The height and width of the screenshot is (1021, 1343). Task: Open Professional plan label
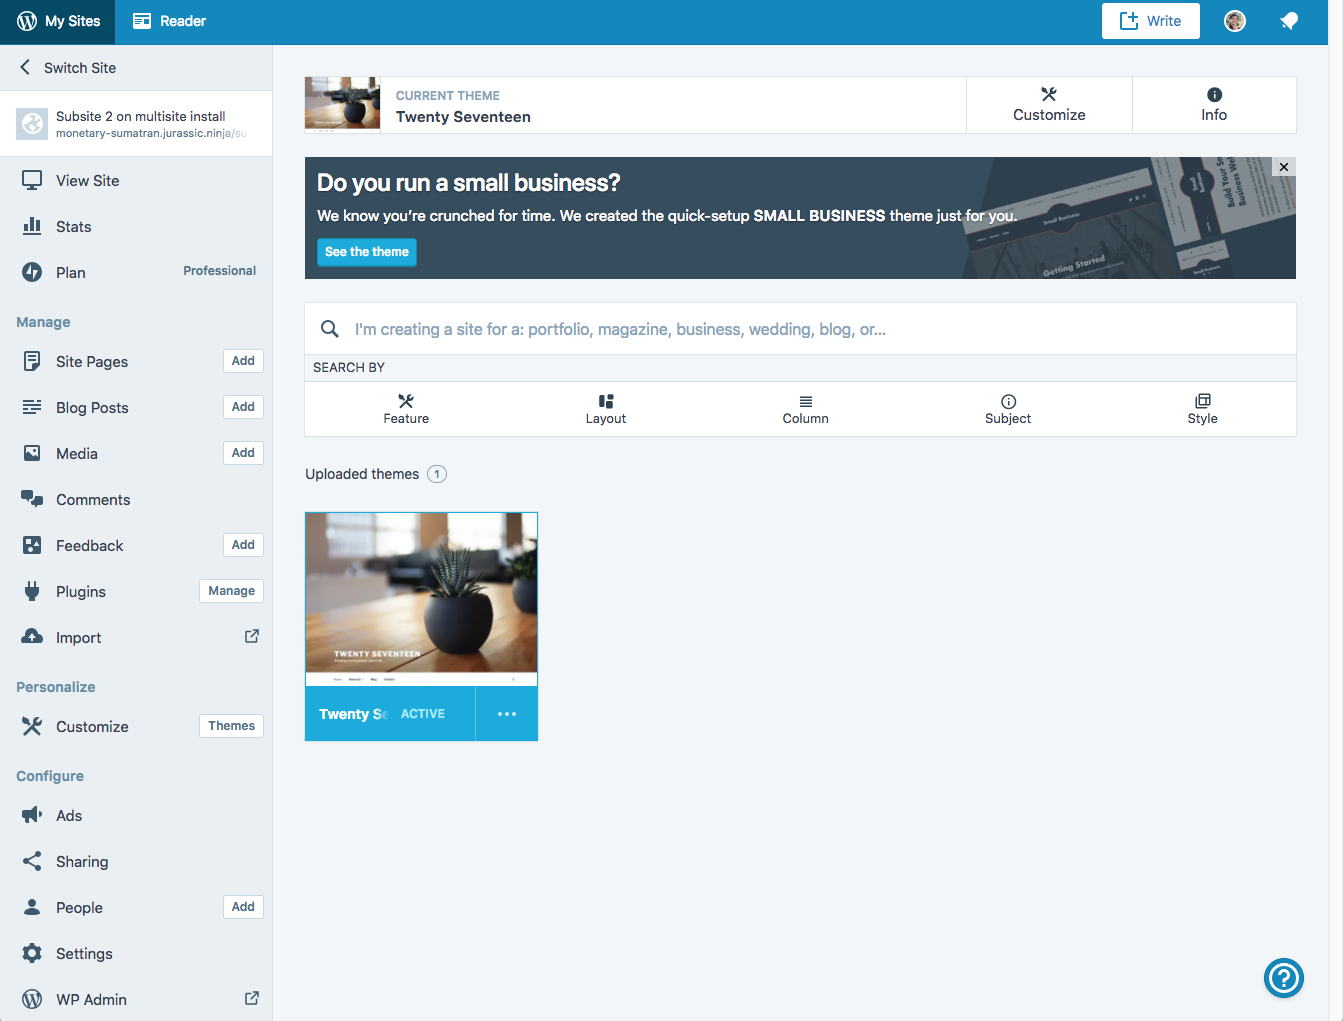click(x=219, y=271)
